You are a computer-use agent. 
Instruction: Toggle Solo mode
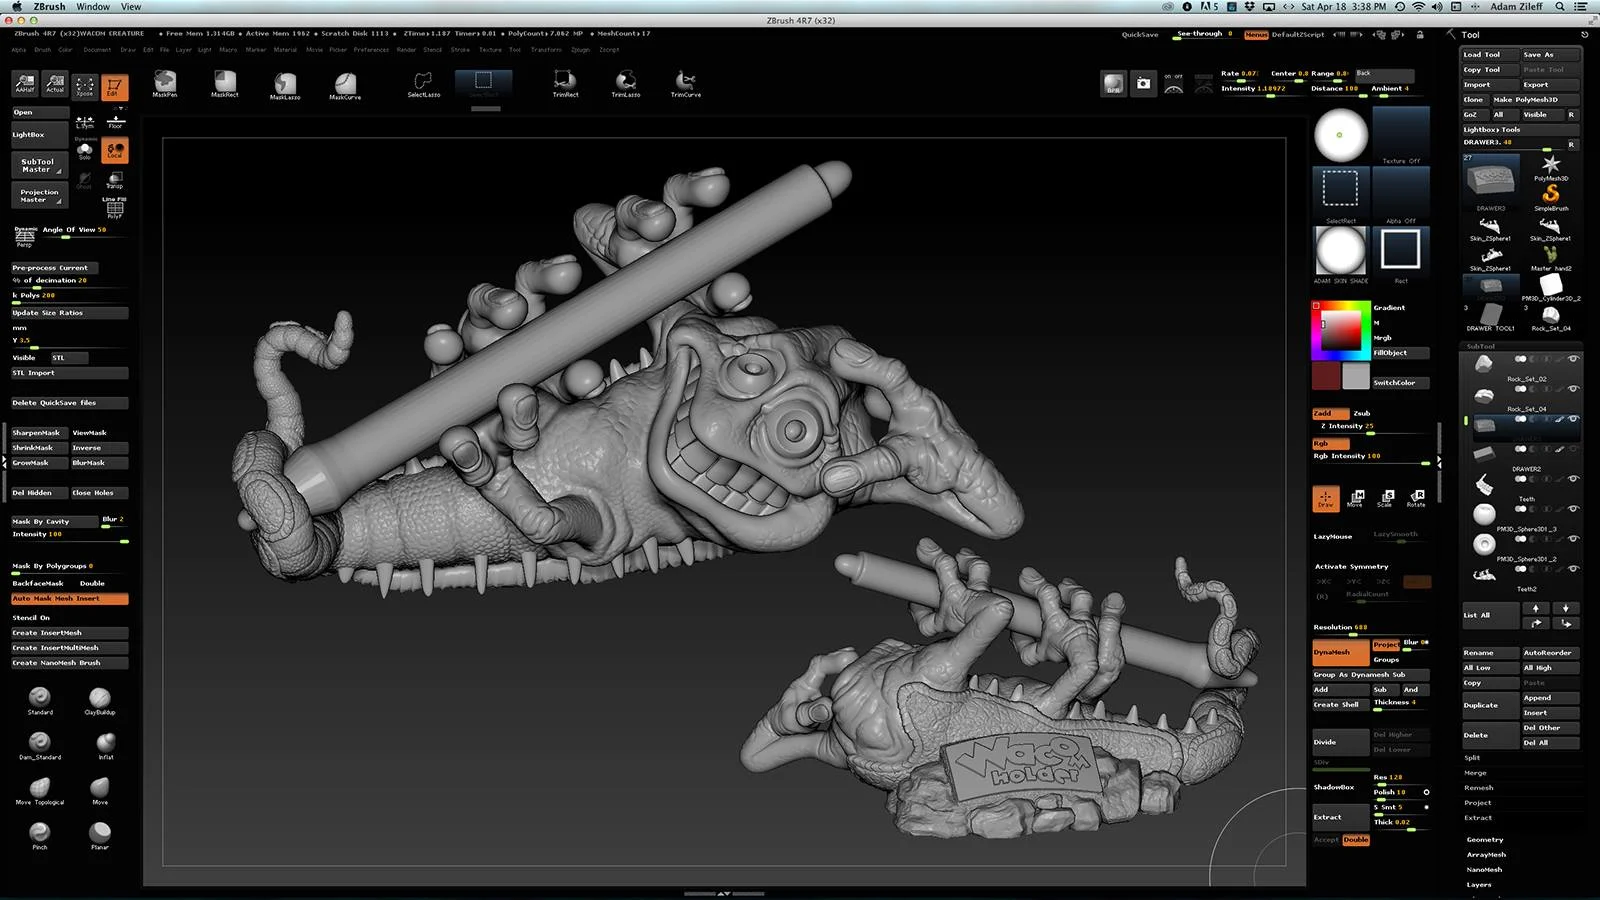coord(85,150)
